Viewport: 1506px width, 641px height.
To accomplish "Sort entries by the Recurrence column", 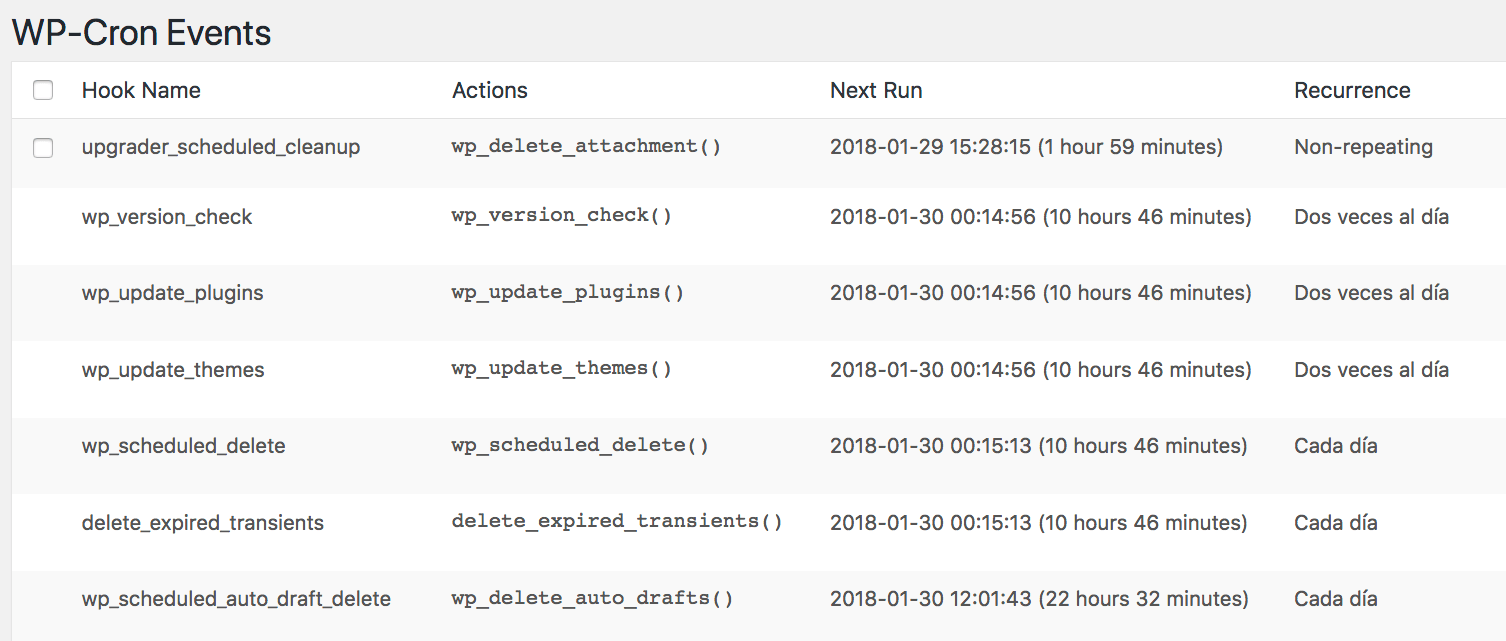I will [x=1352, y=90].
